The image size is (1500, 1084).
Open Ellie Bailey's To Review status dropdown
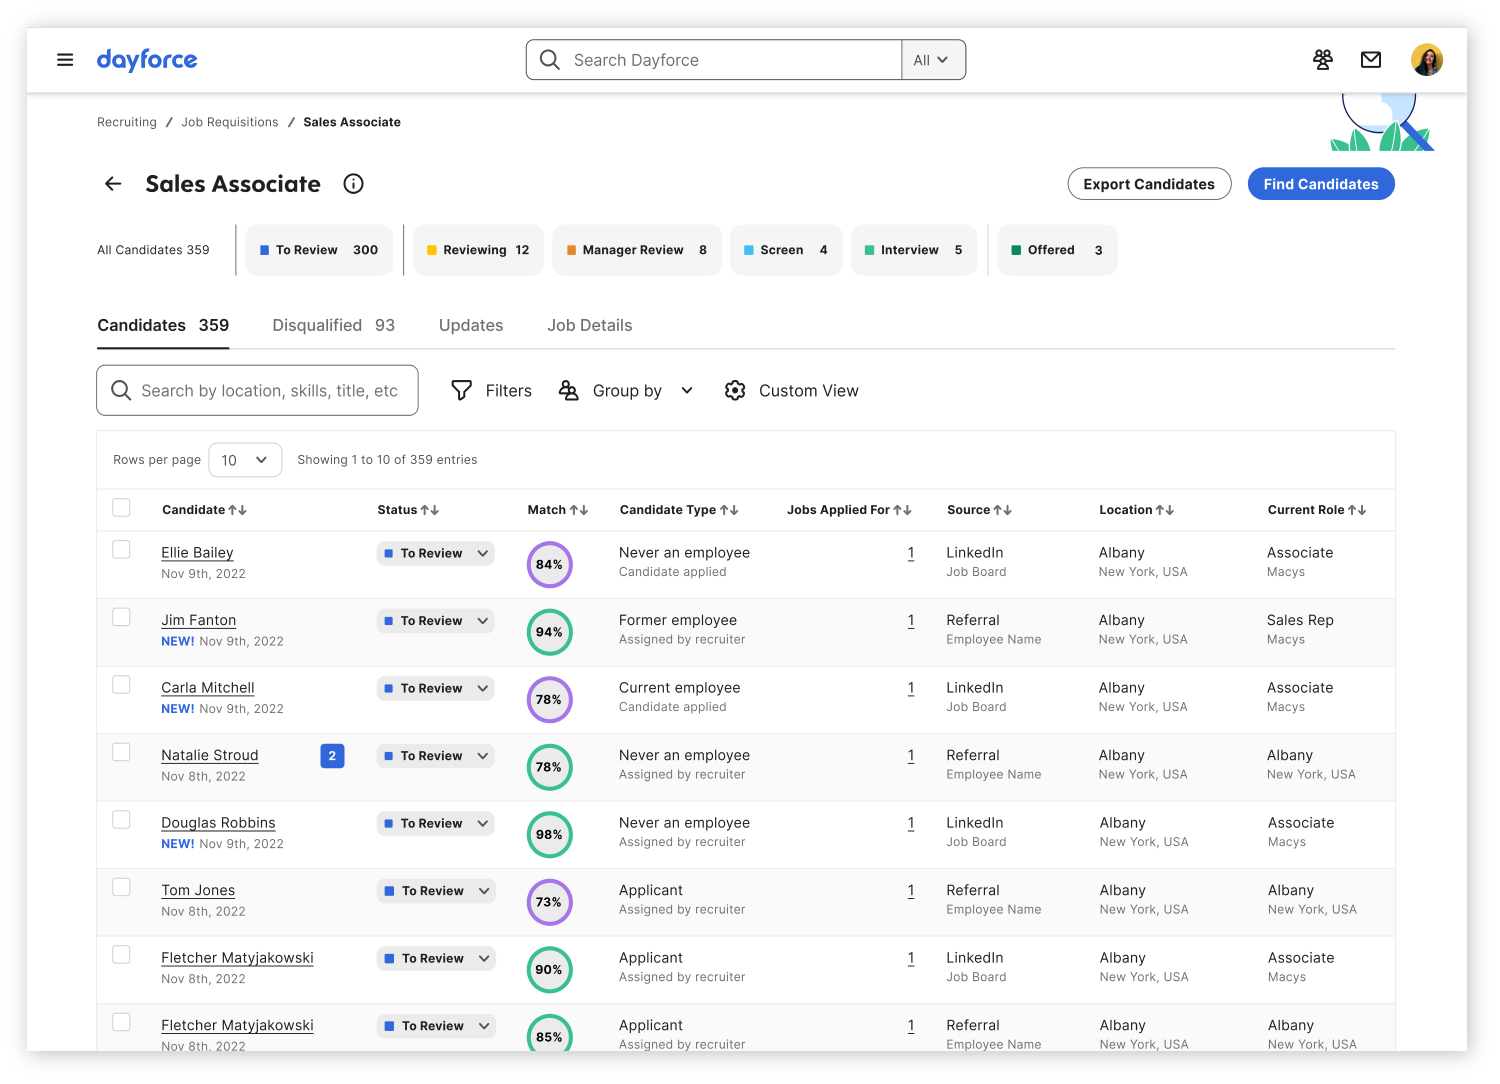pyautogui.click(x=435, y=553)
